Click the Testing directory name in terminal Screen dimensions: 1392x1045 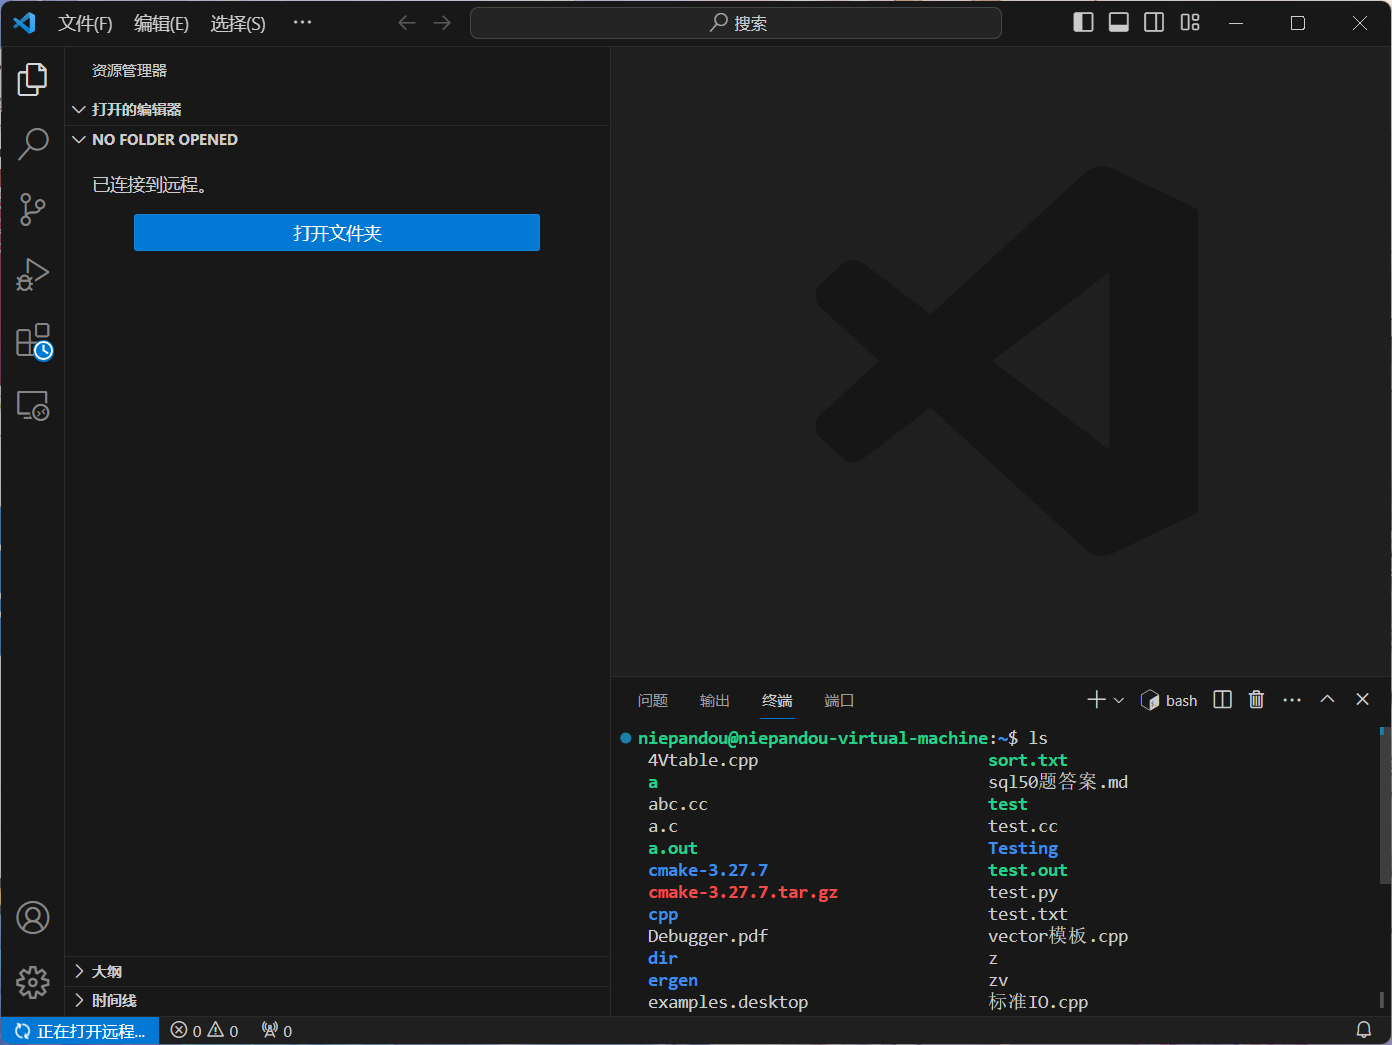pyautogui.click(x=1023, y=849)
